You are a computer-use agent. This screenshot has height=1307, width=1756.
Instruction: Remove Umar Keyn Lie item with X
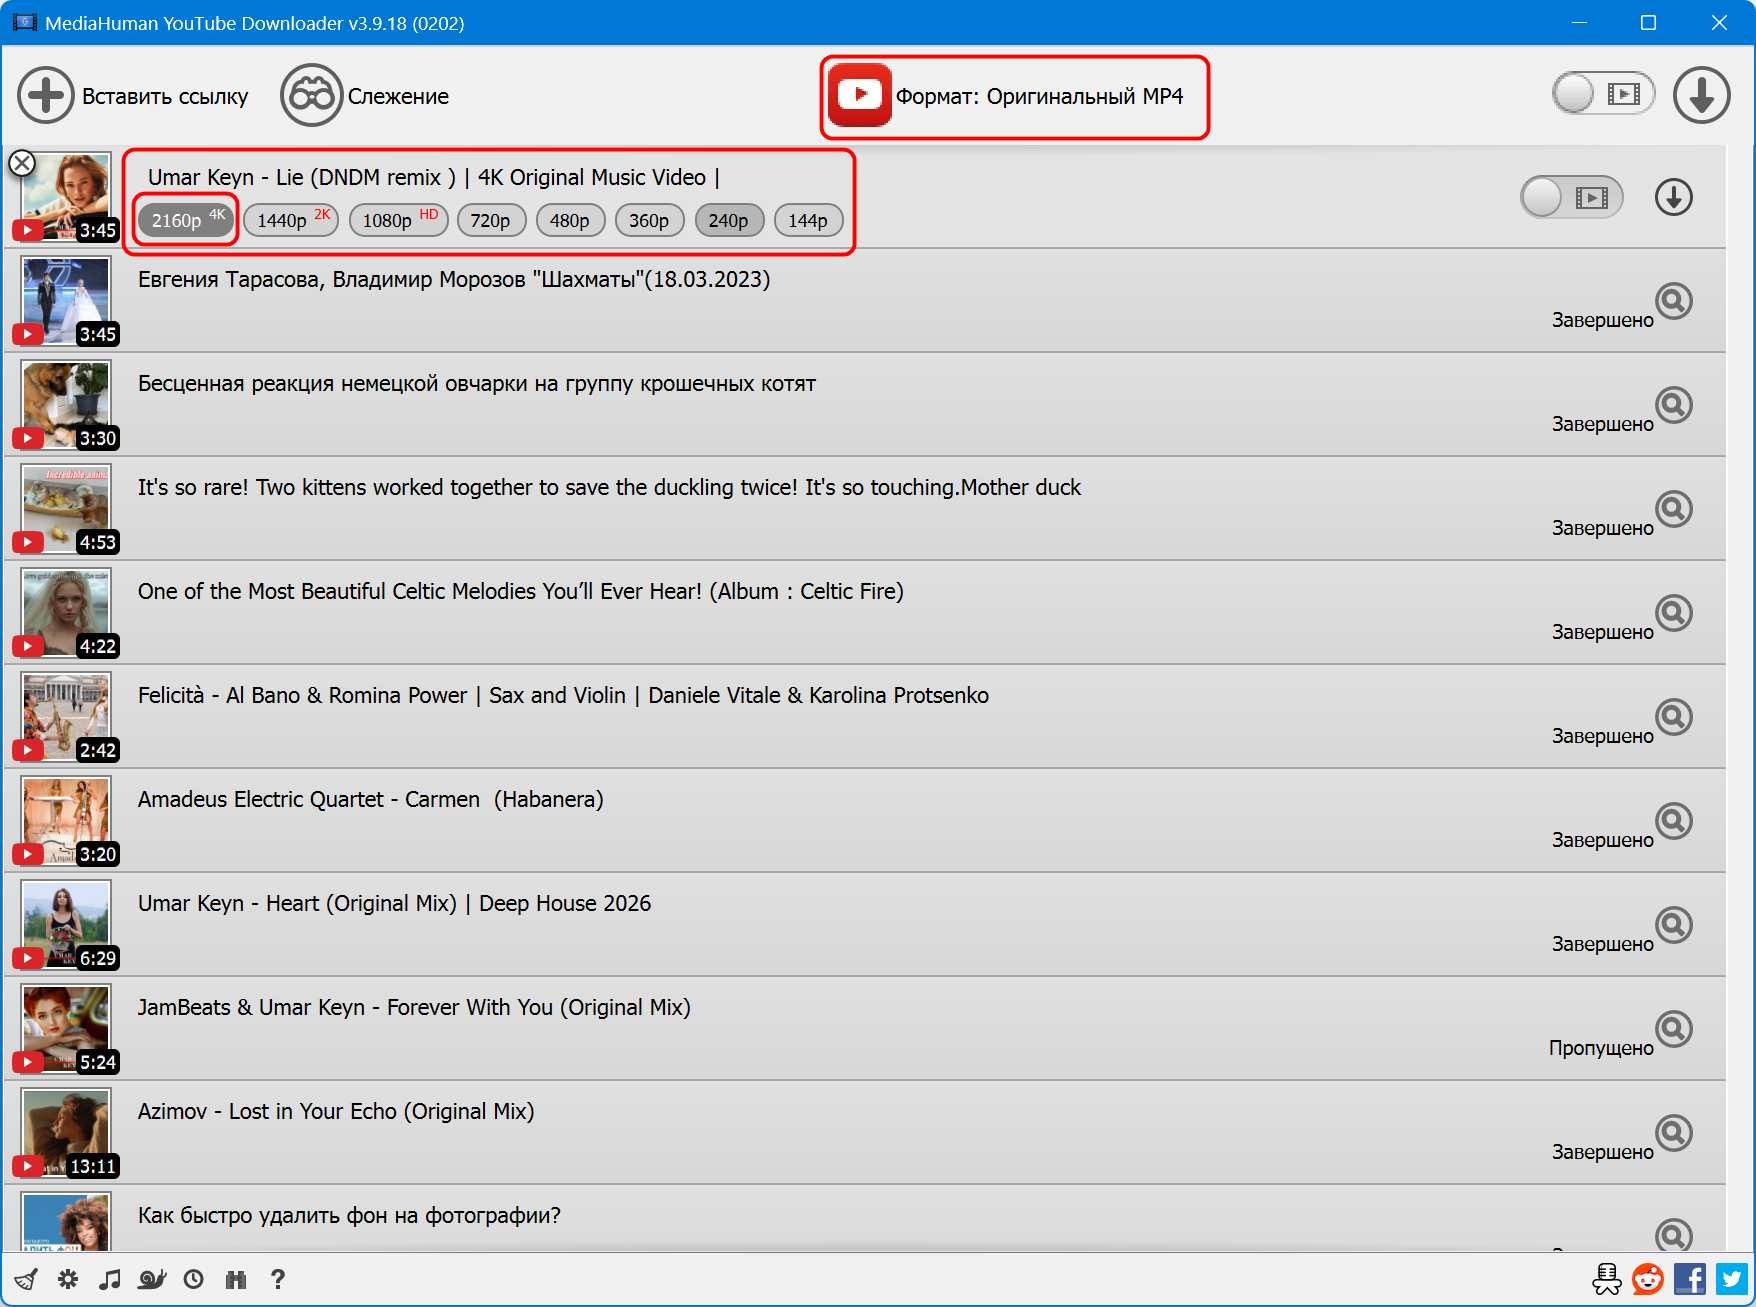point(22,163)
